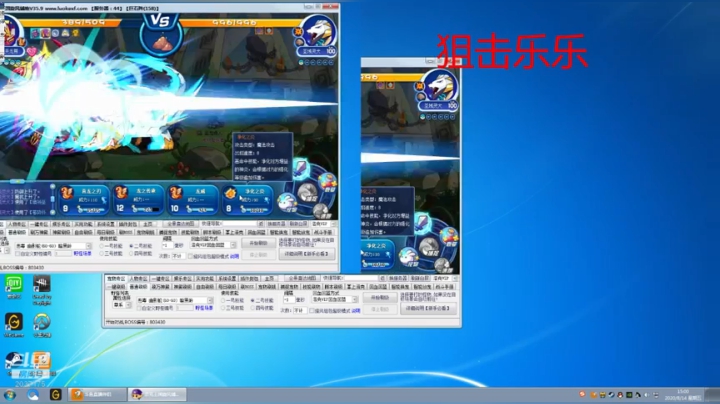The height and width of the screenshot is (404, 720).
Task: Click start farming button in large window panel
Action: coord(258,243)
